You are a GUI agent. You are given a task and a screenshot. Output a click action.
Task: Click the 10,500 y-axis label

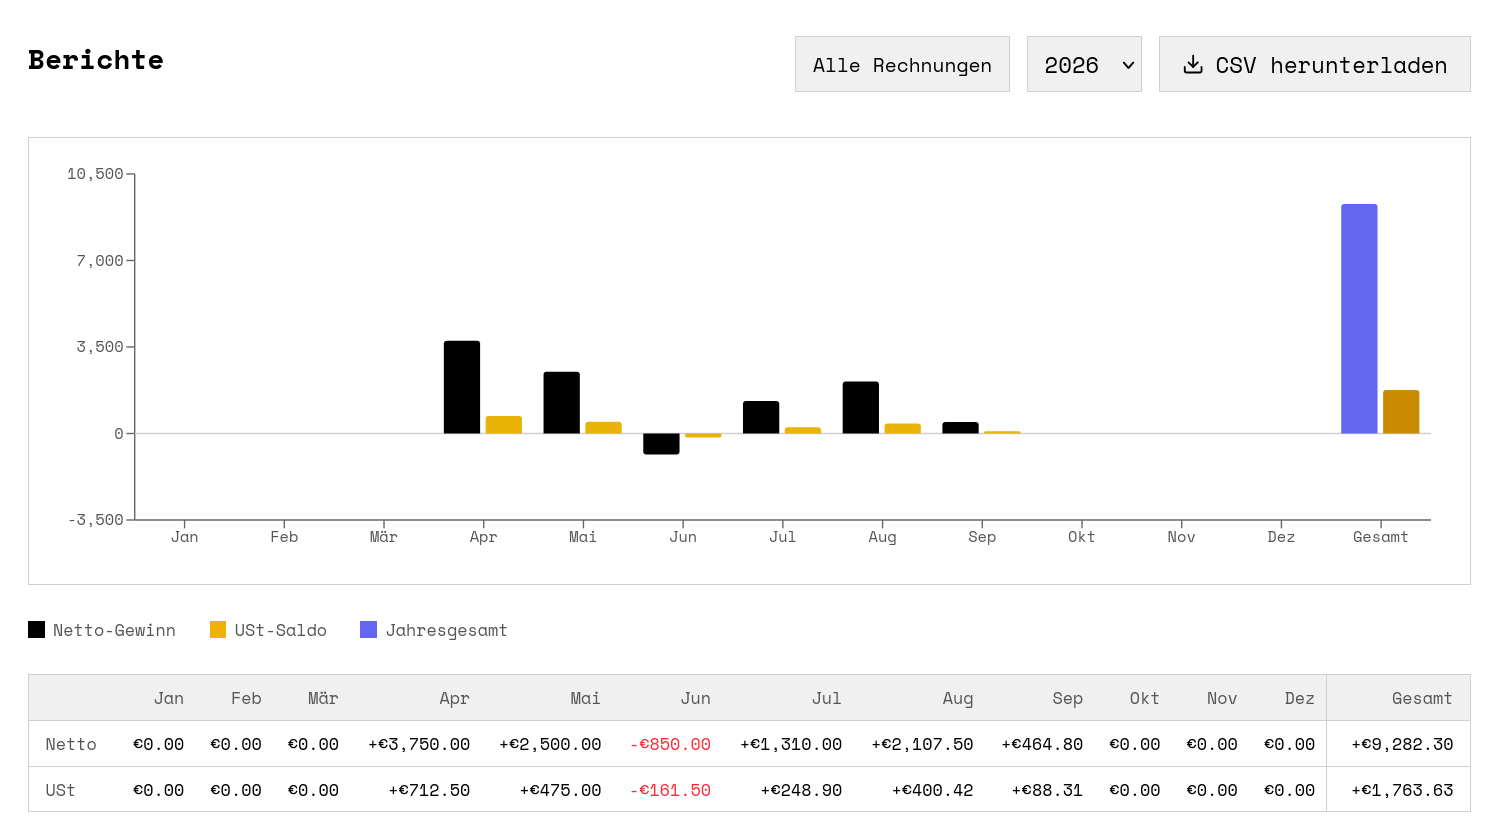(95, 174)
